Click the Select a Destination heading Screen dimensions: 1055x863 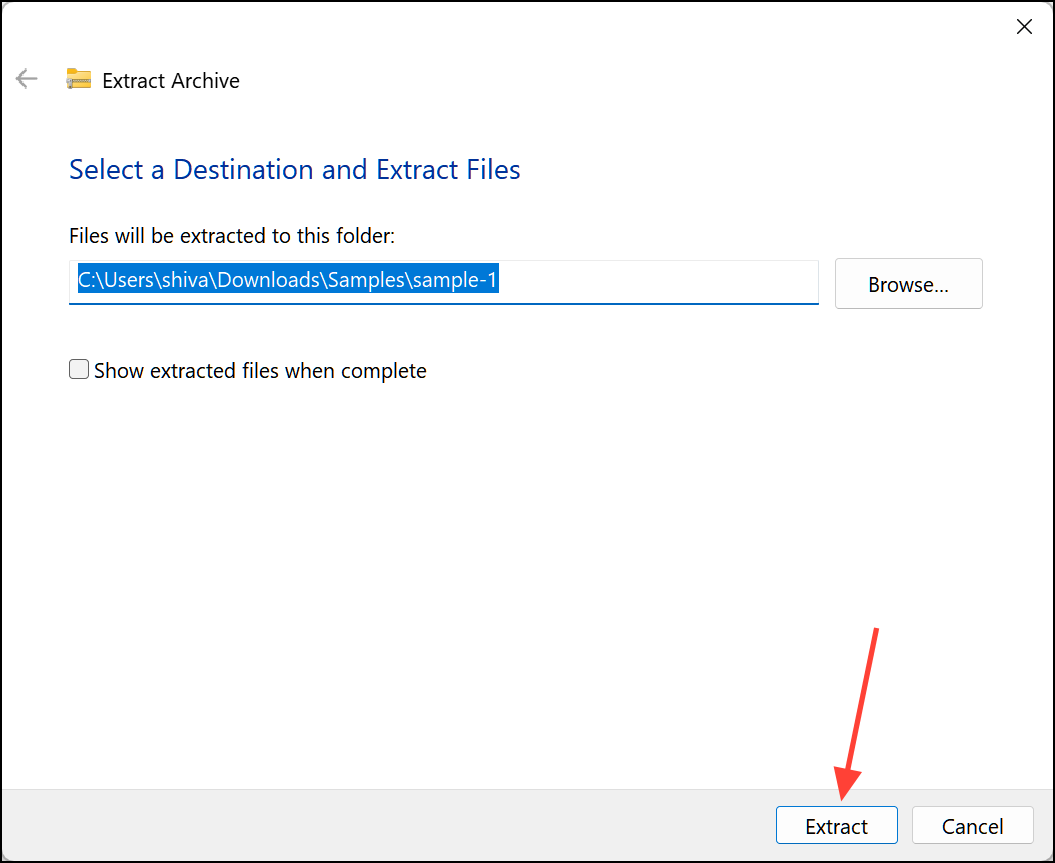click(294, 169)
